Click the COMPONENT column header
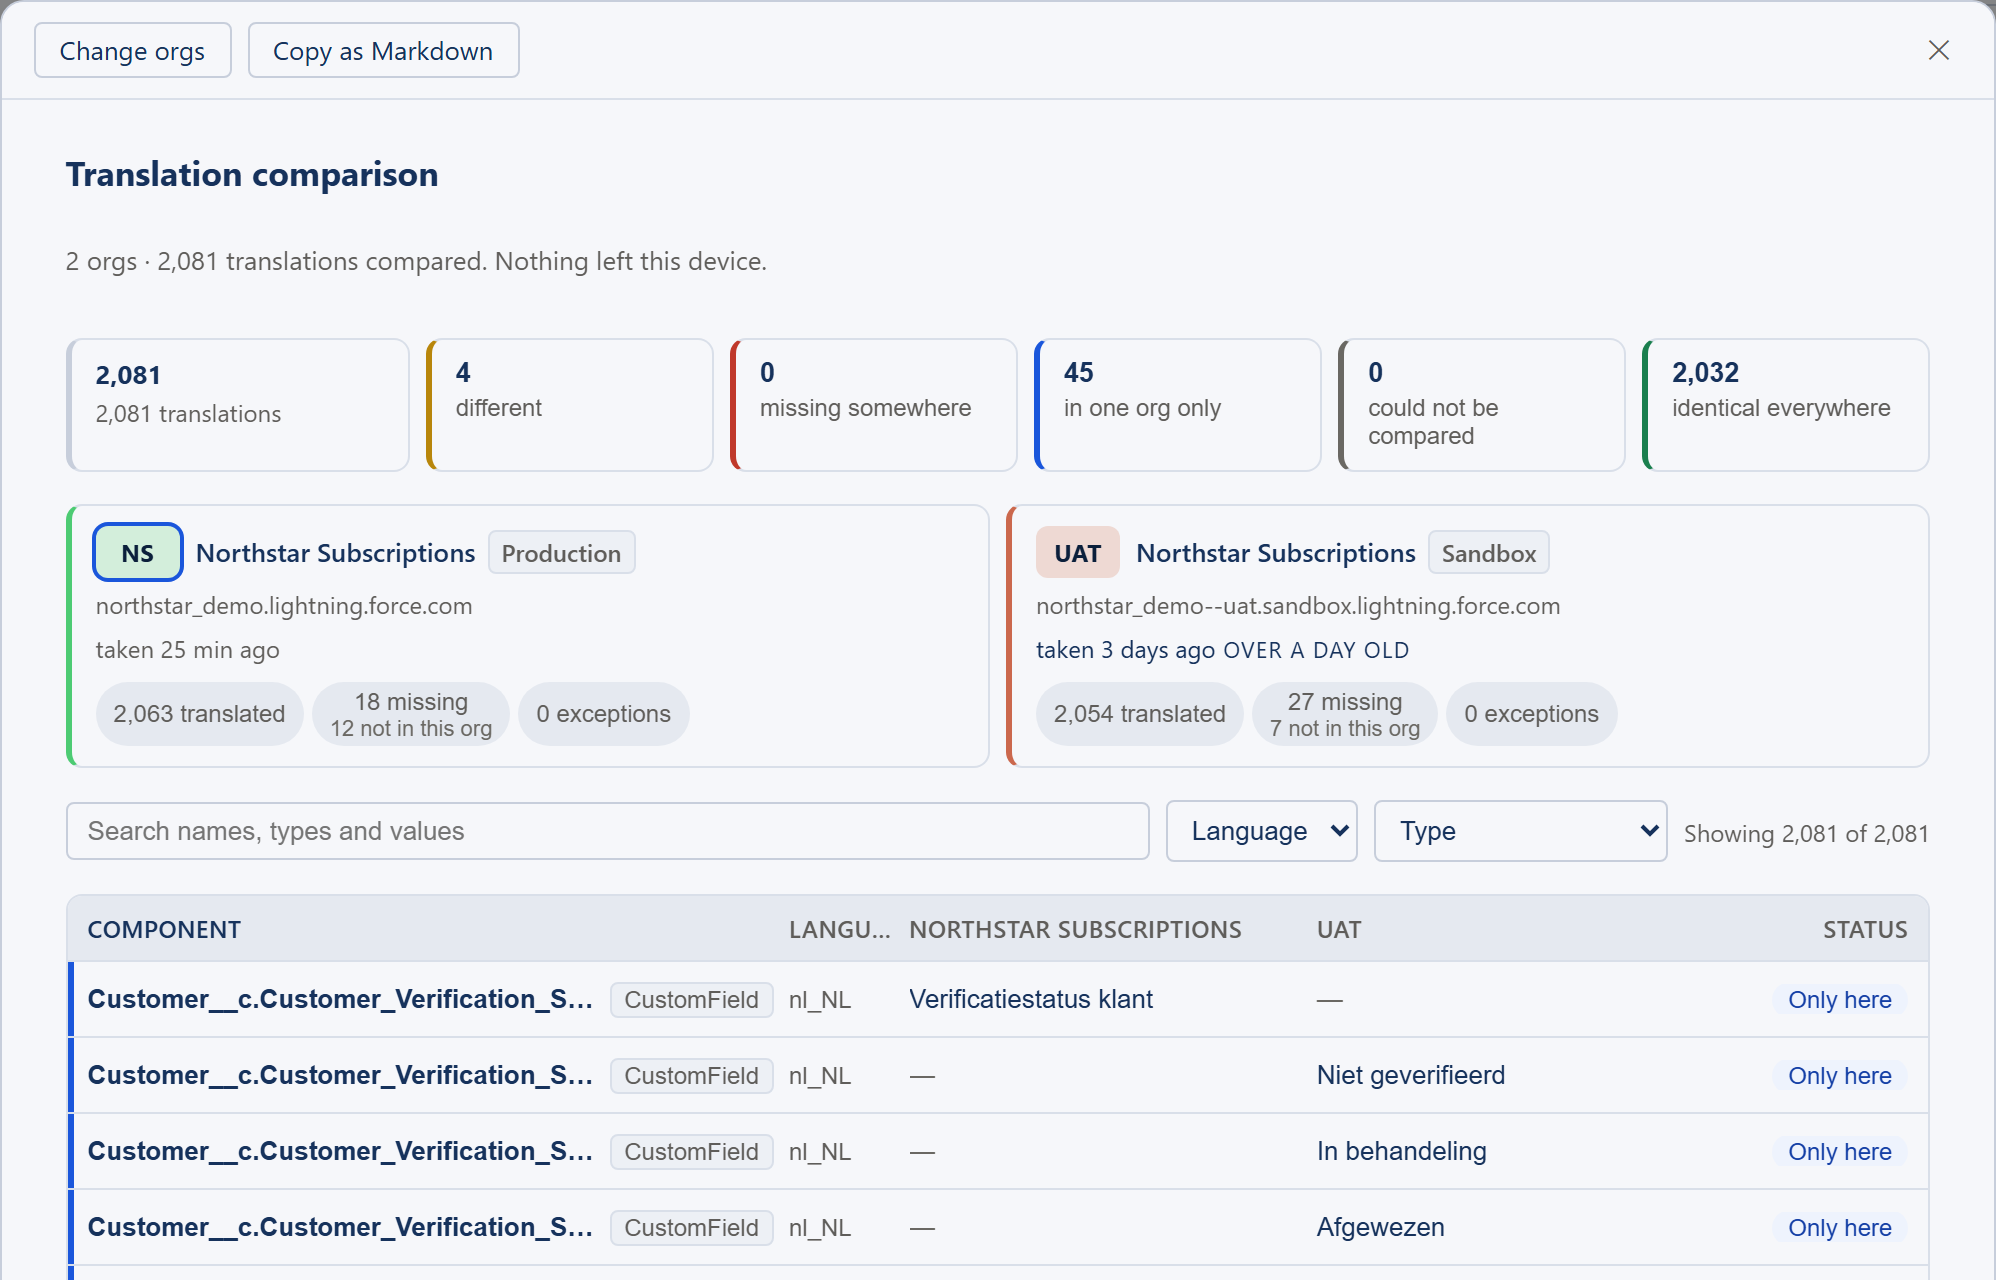Screen dimensions: 1996x1280 [164, 929]
